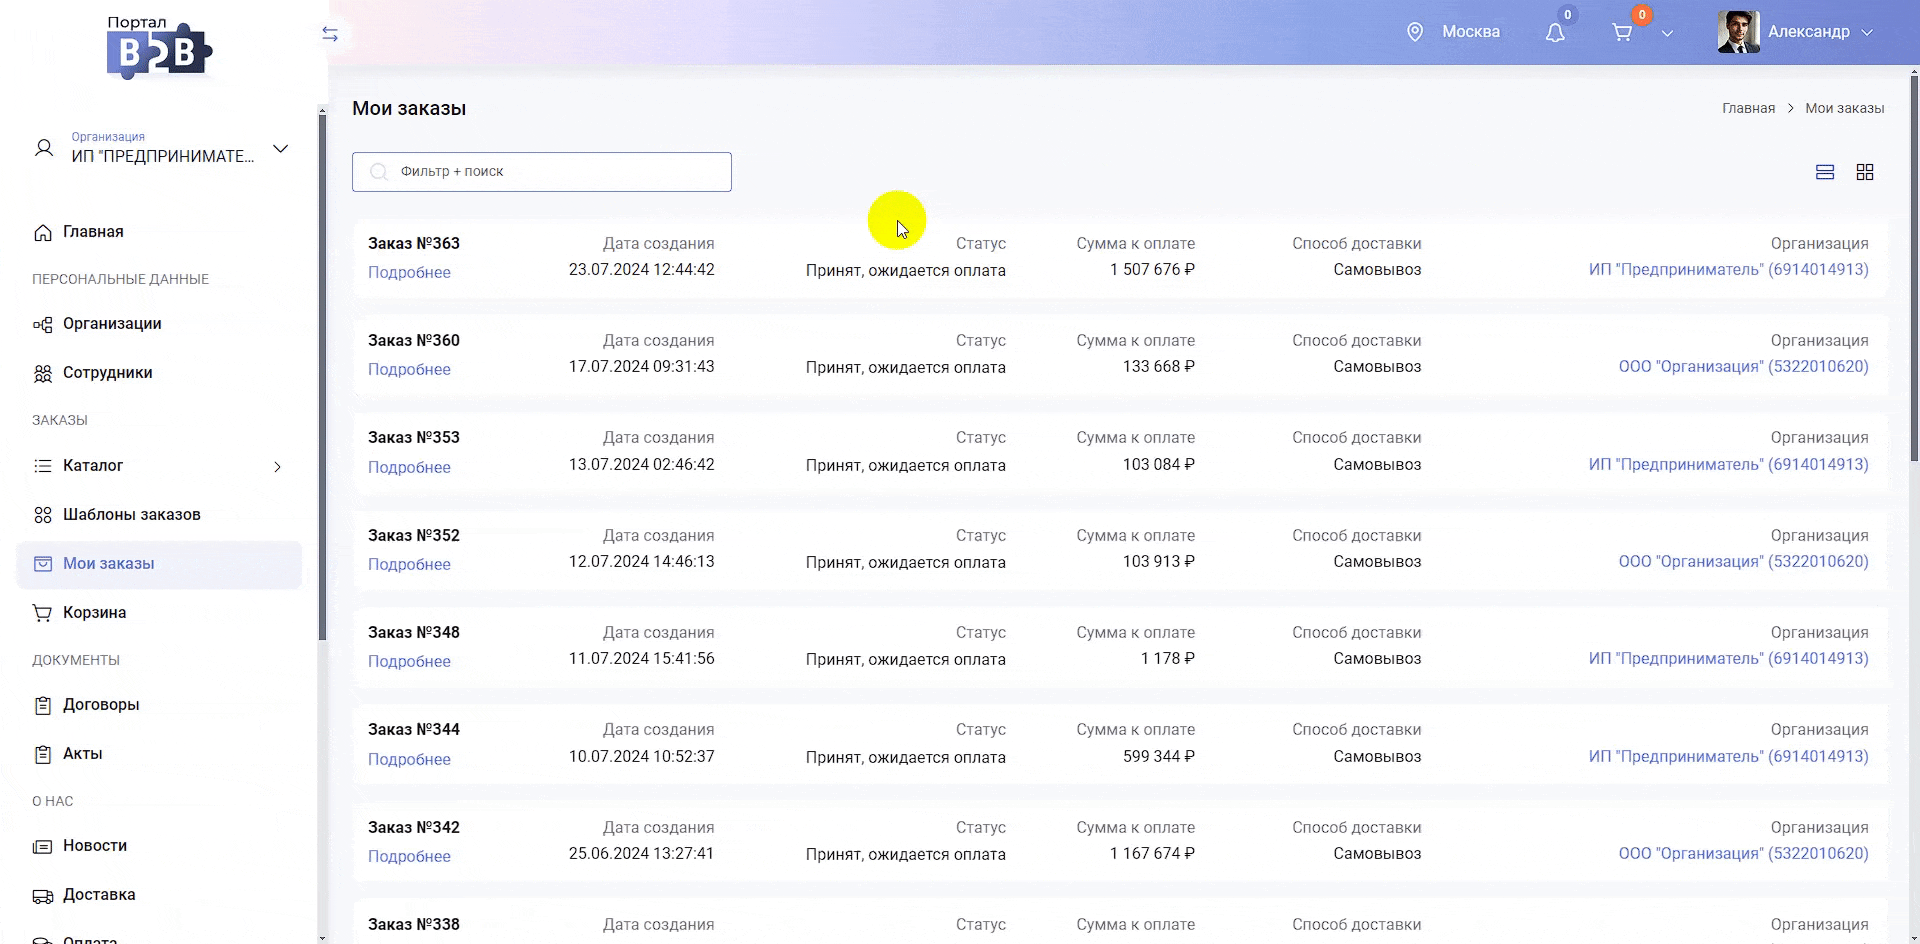Open the Александр user menu chevron
Viewport: 1920px width, 944px height.
(1867, 32)
